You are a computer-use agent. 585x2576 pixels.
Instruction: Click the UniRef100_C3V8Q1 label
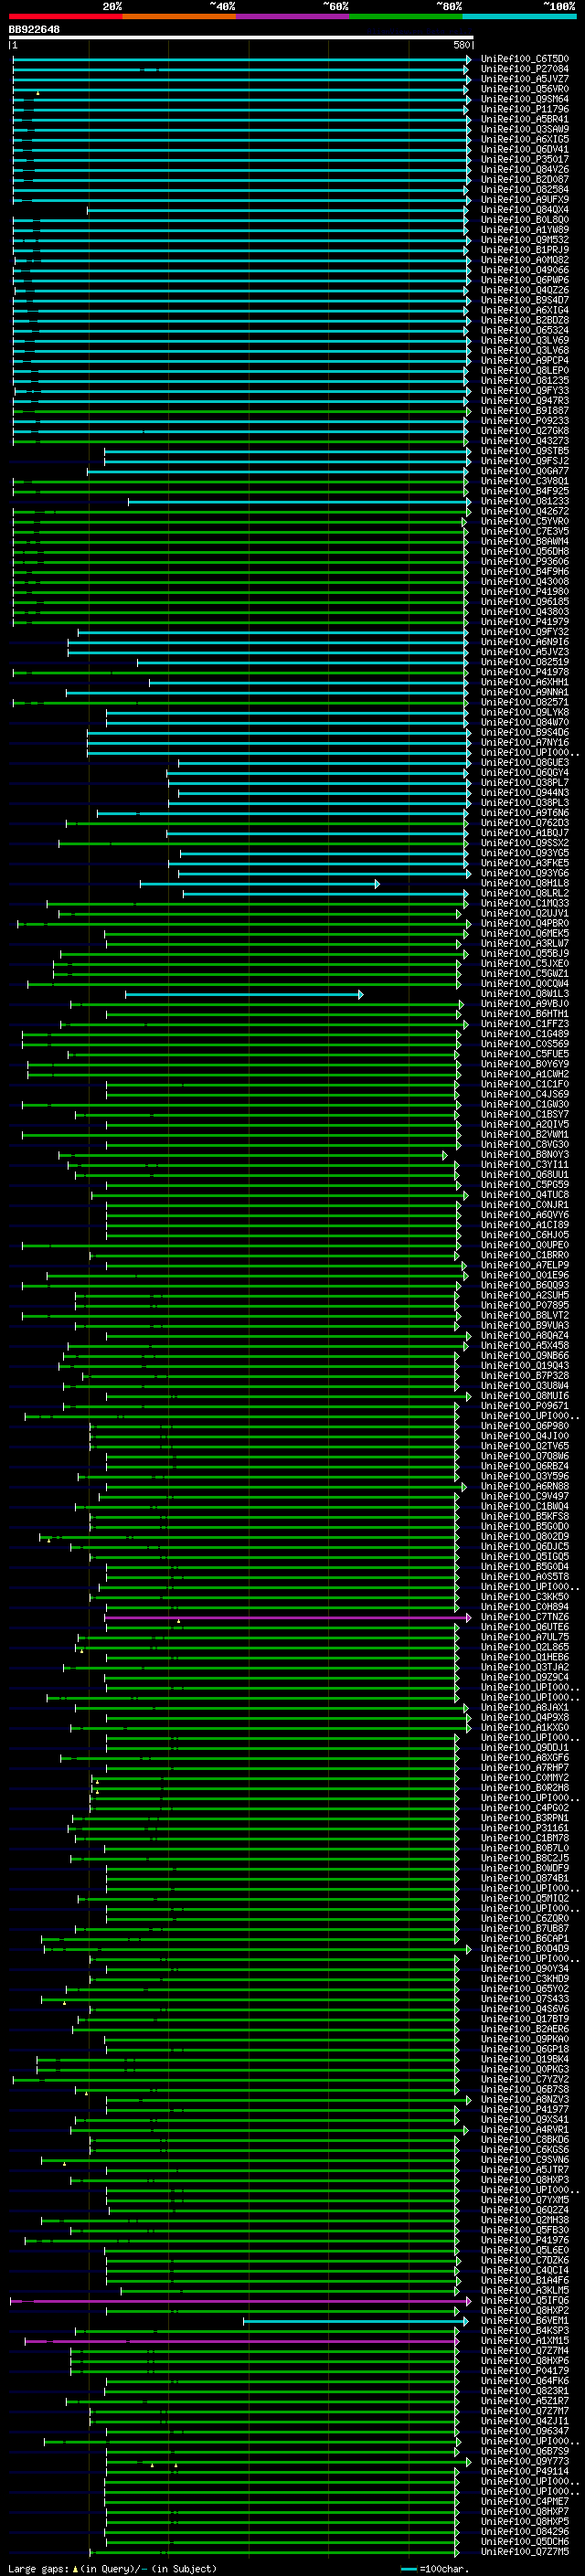pos(525,481)
